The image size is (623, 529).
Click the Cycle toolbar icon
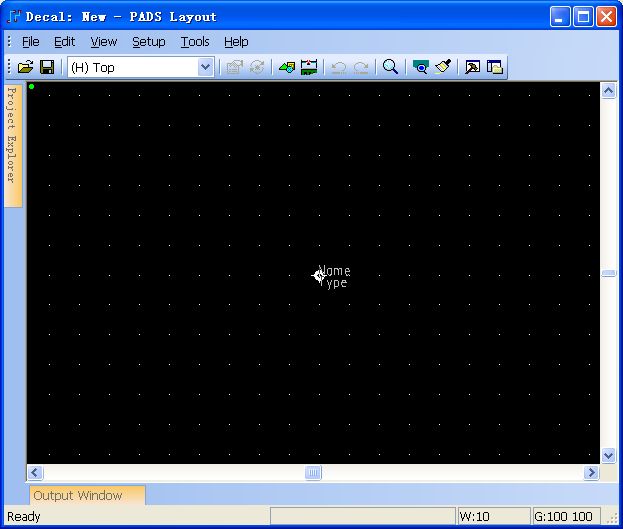coord(257,67)
